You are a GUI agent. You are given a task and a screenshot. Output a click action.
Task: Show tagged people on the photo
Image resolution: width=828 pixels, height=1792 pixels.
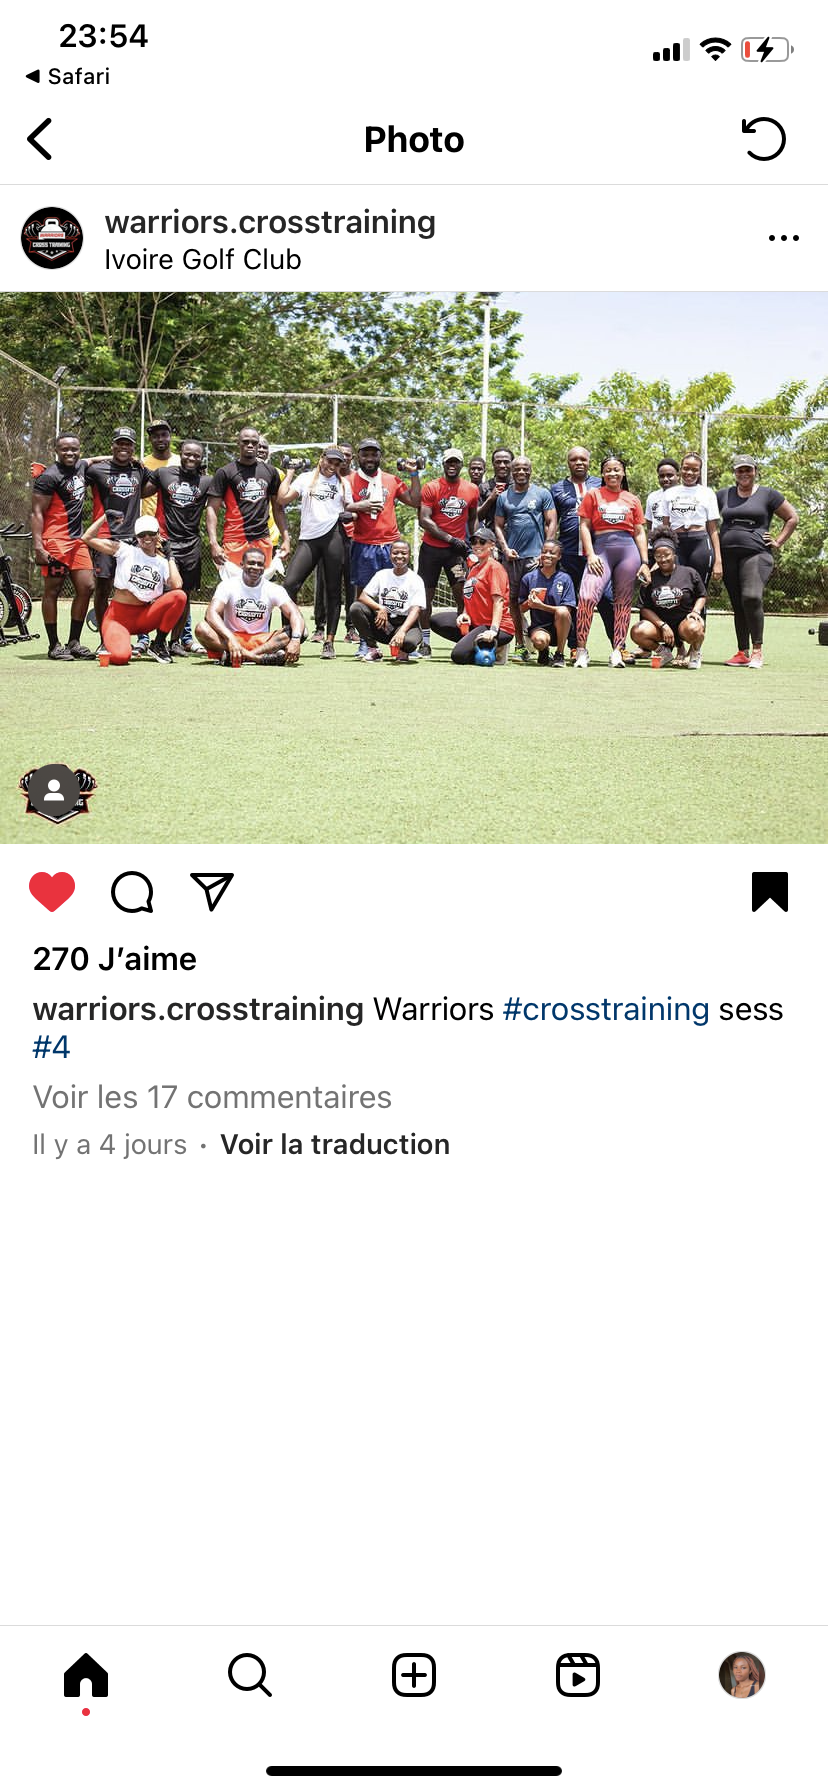tap(54, 792)
